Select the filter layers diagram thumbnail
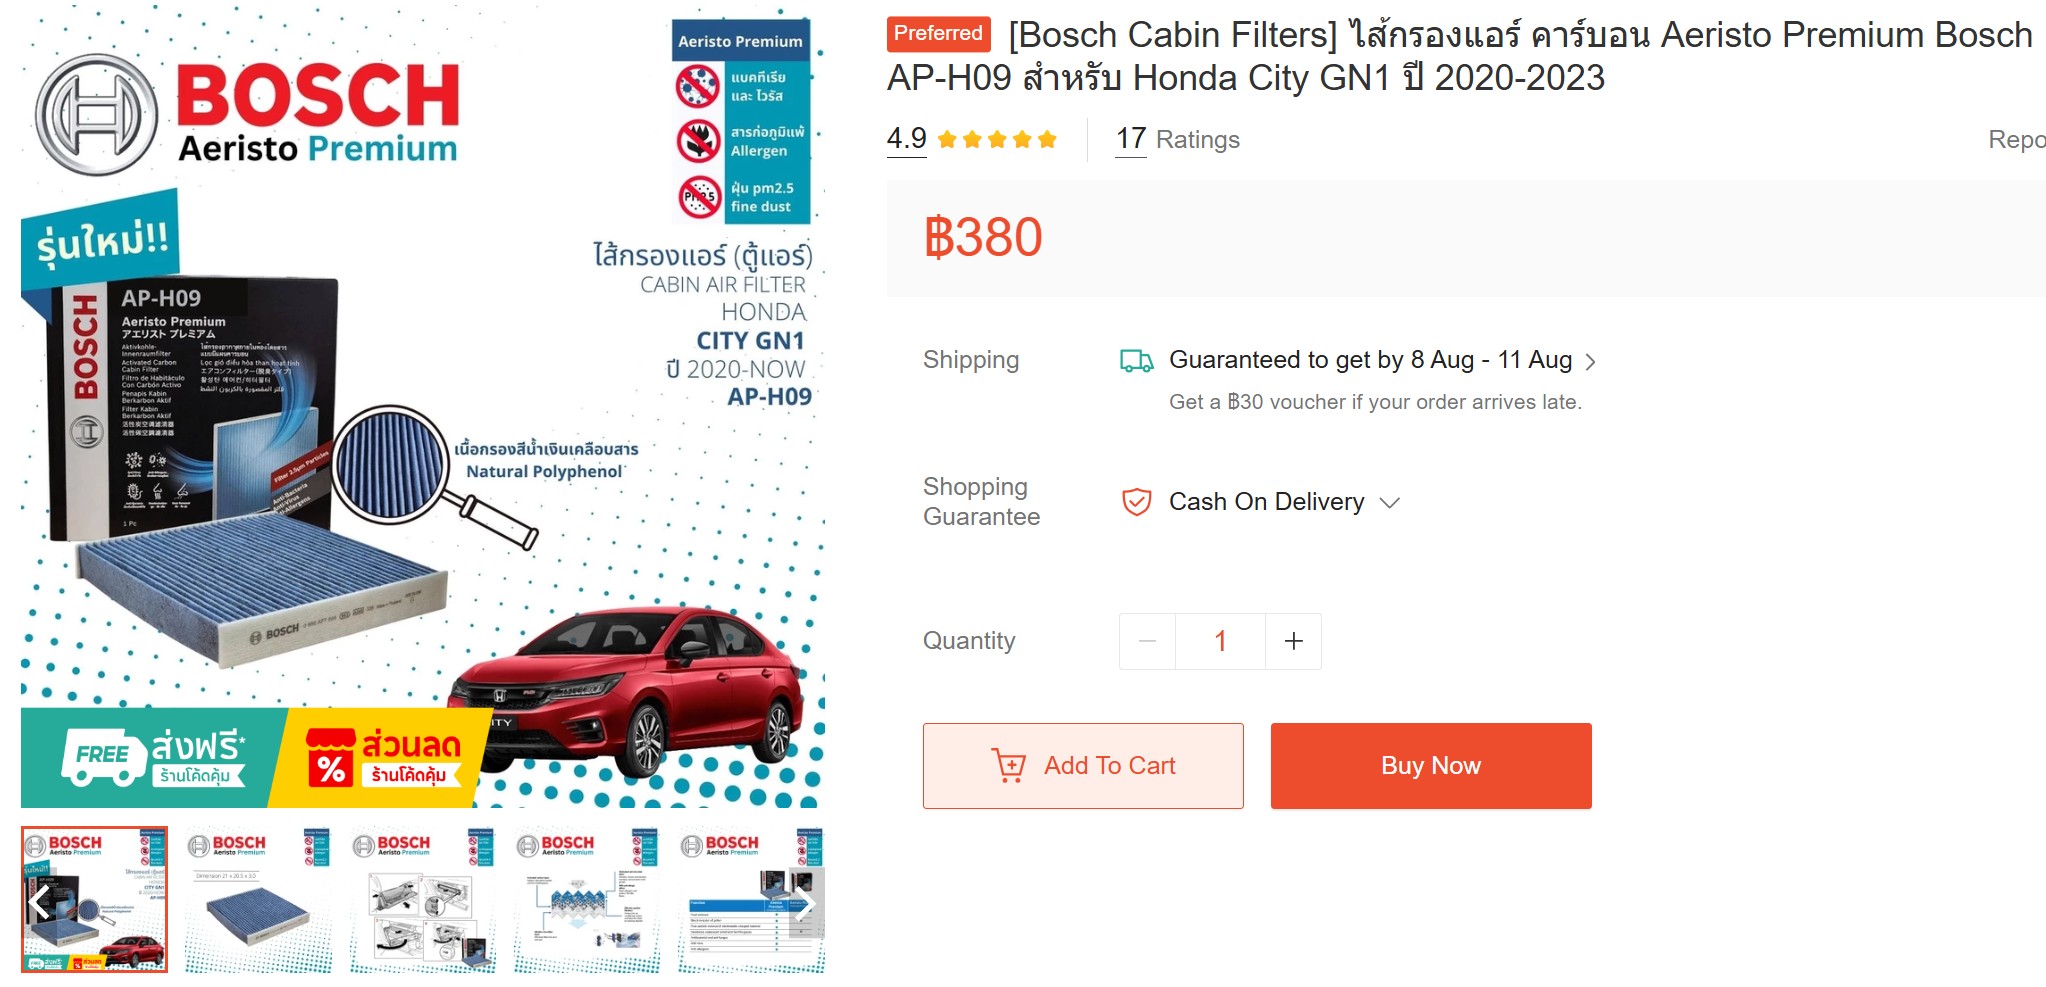 point(587,900)
